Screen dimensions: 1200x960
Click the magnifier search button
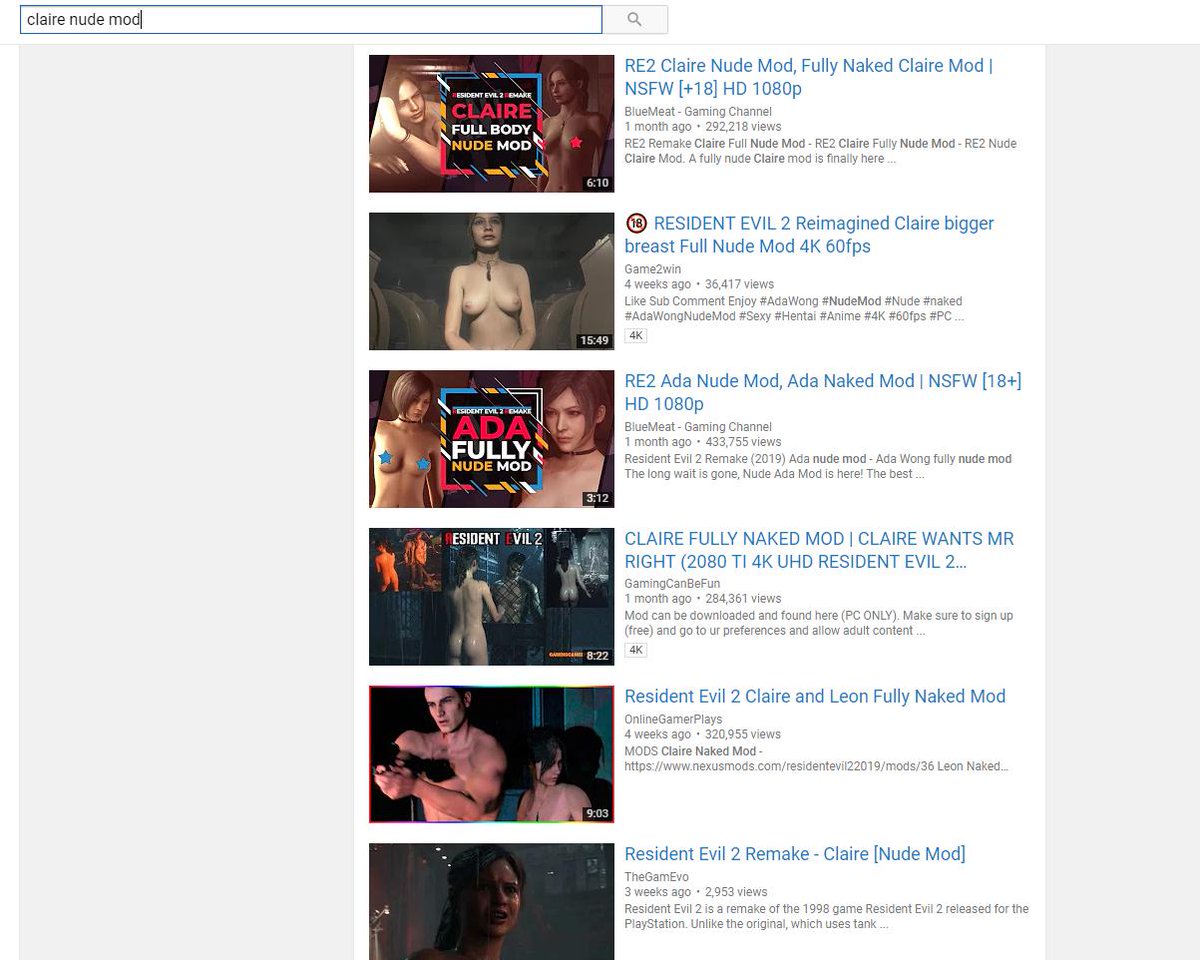coord(635,19)
